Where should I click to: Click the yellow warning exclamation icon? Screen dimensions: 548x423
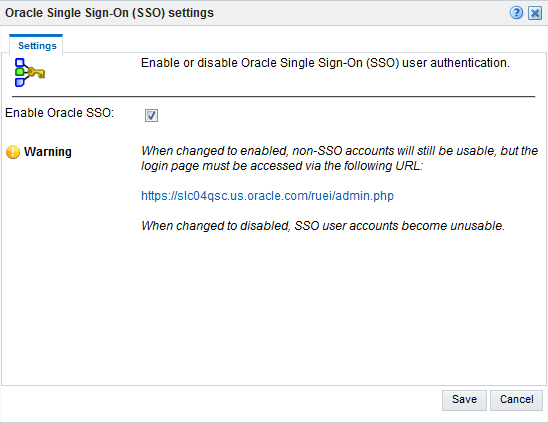pos(13,152)
